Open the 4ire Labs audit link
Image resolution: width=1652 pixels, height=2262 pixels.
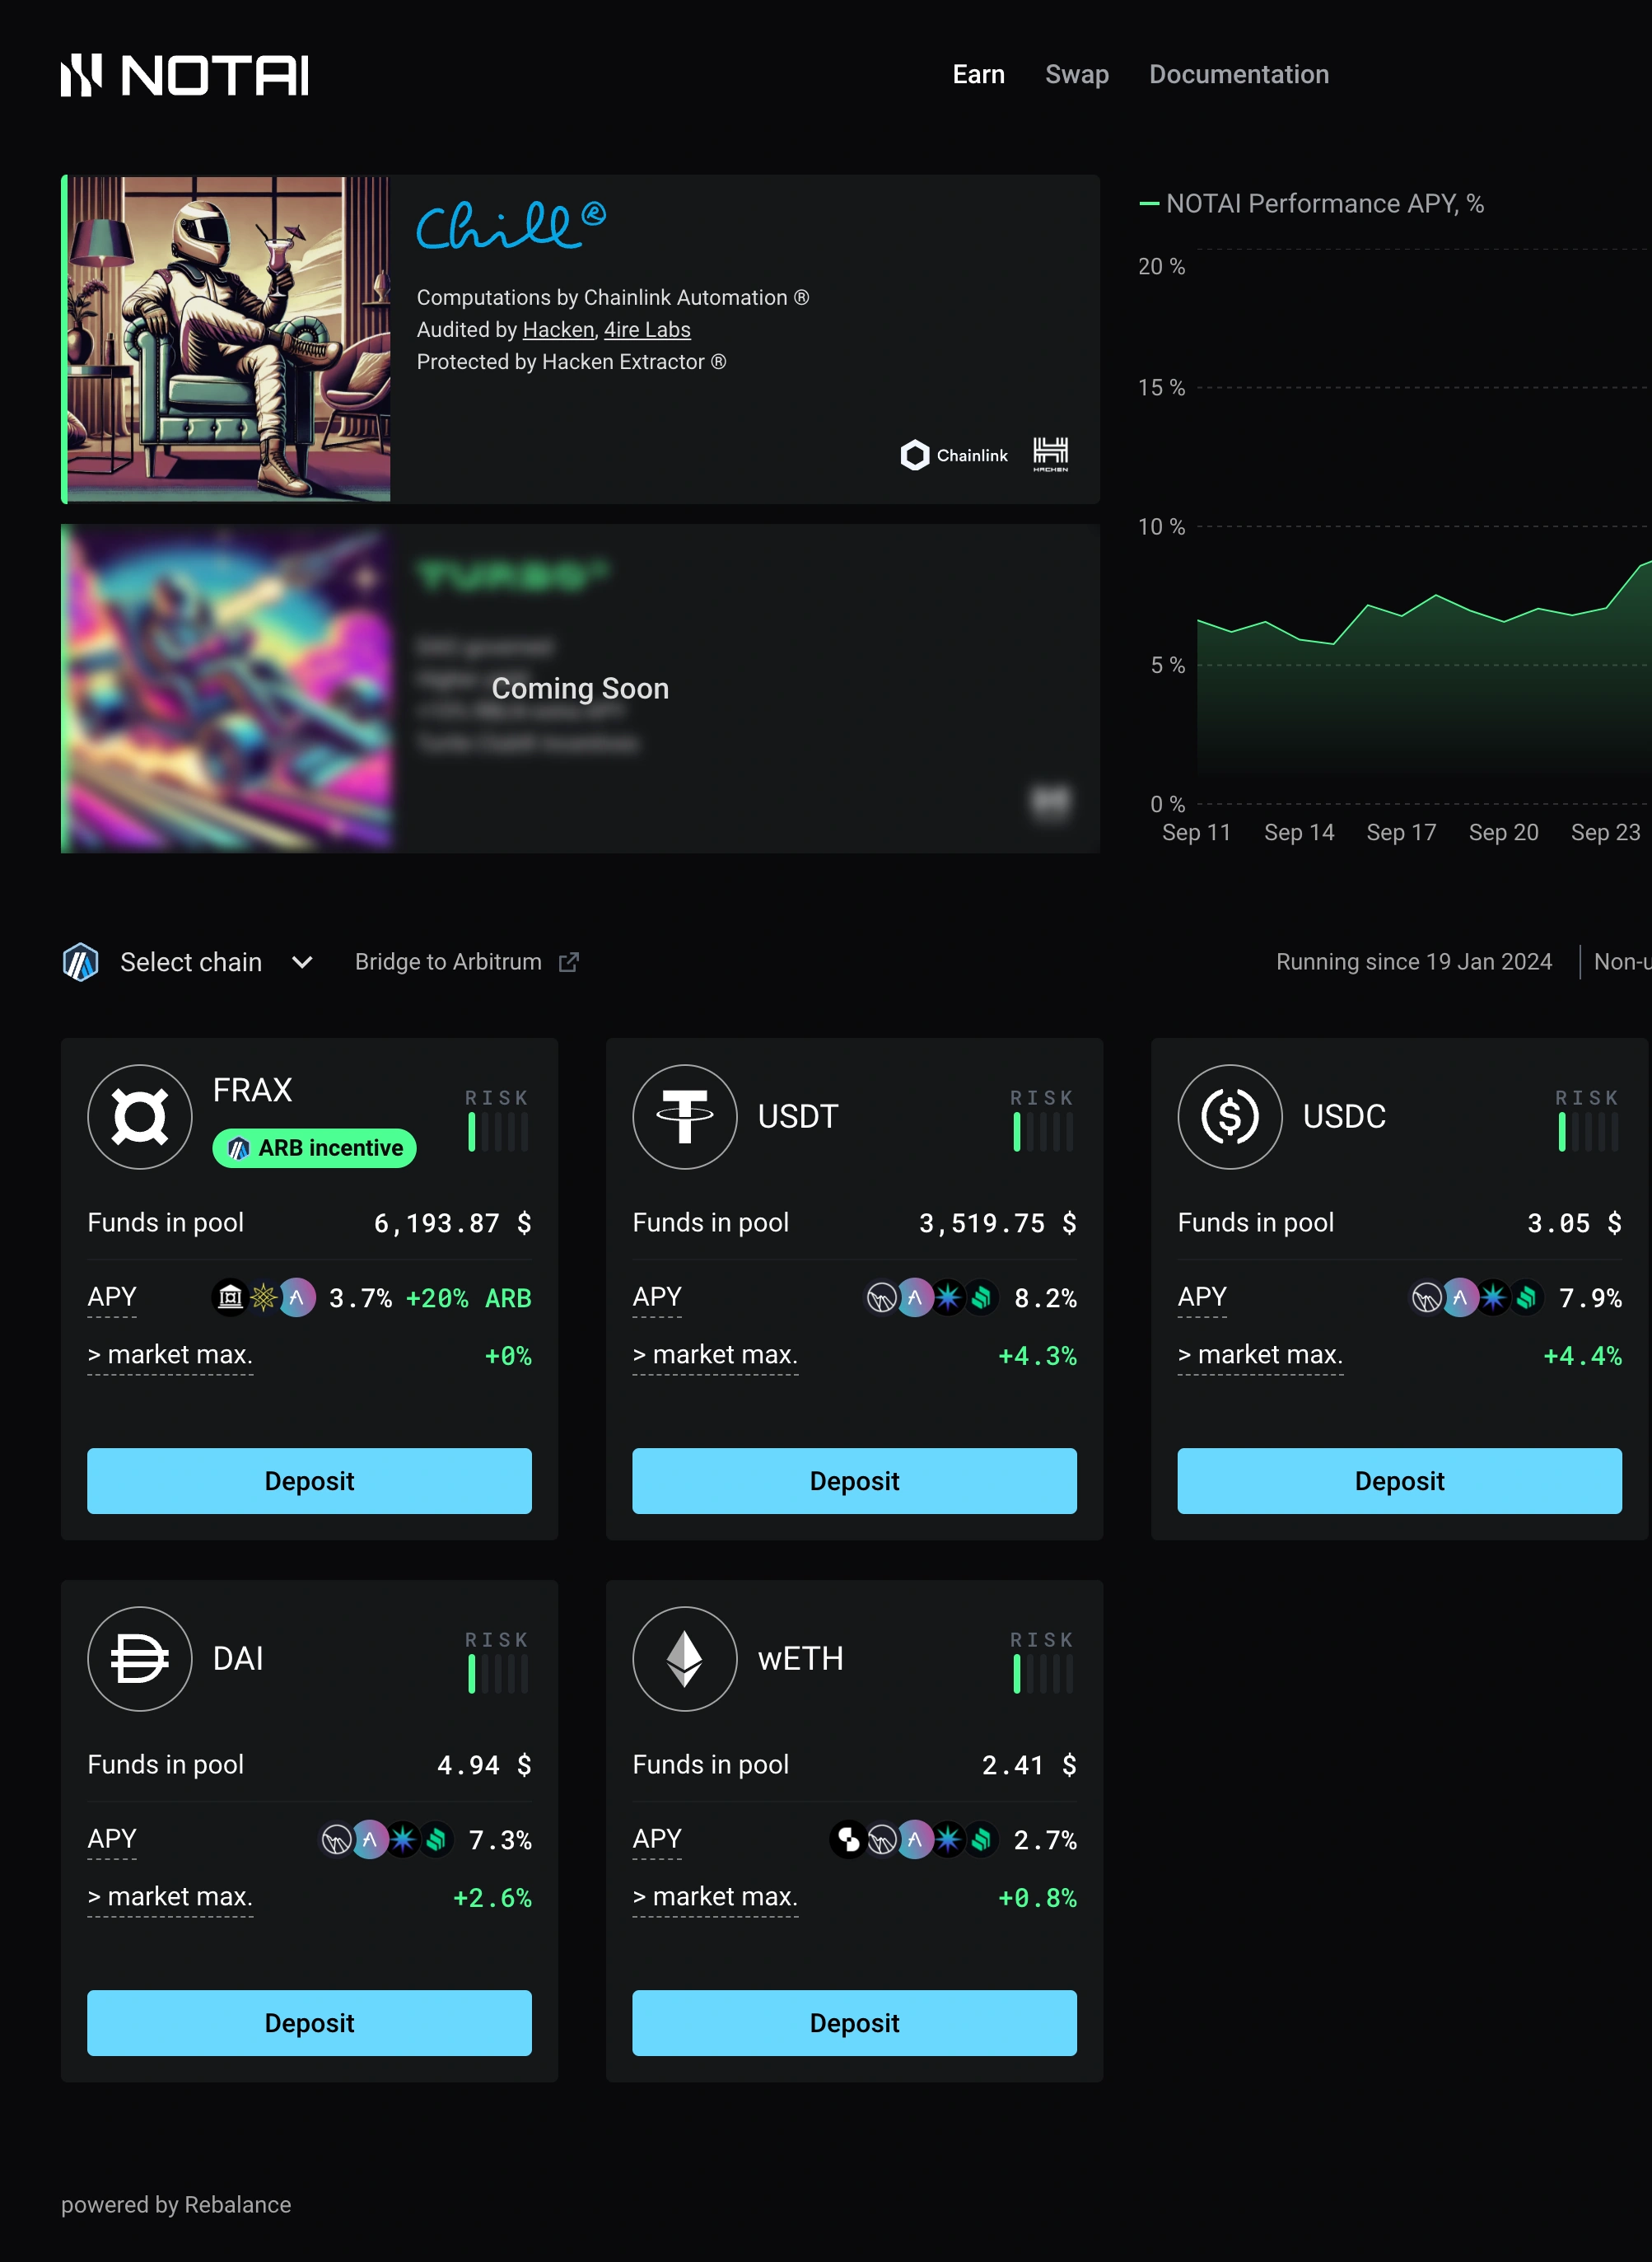pyautogui.click(x=647, y=330)
